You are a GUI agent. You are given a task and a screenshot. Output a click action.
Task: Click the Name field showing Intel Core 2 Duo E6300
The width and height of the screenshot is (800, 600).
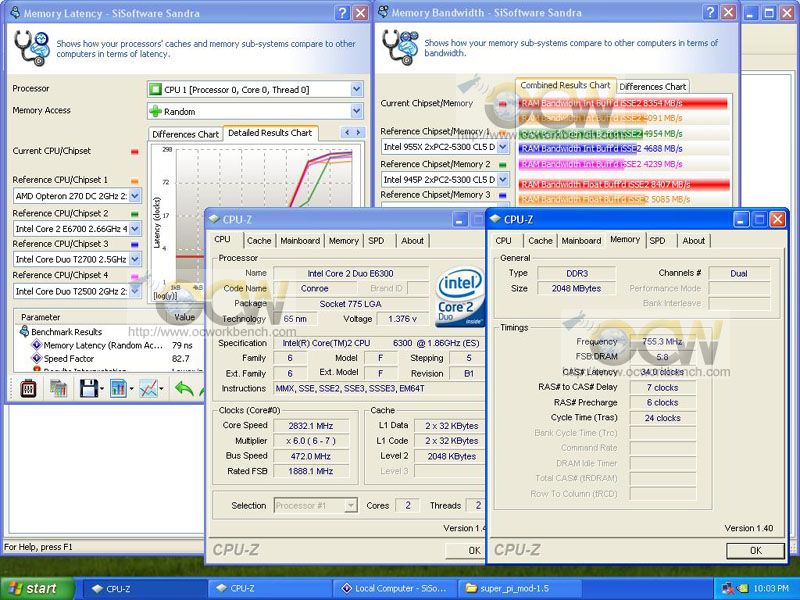pos(350,273)
